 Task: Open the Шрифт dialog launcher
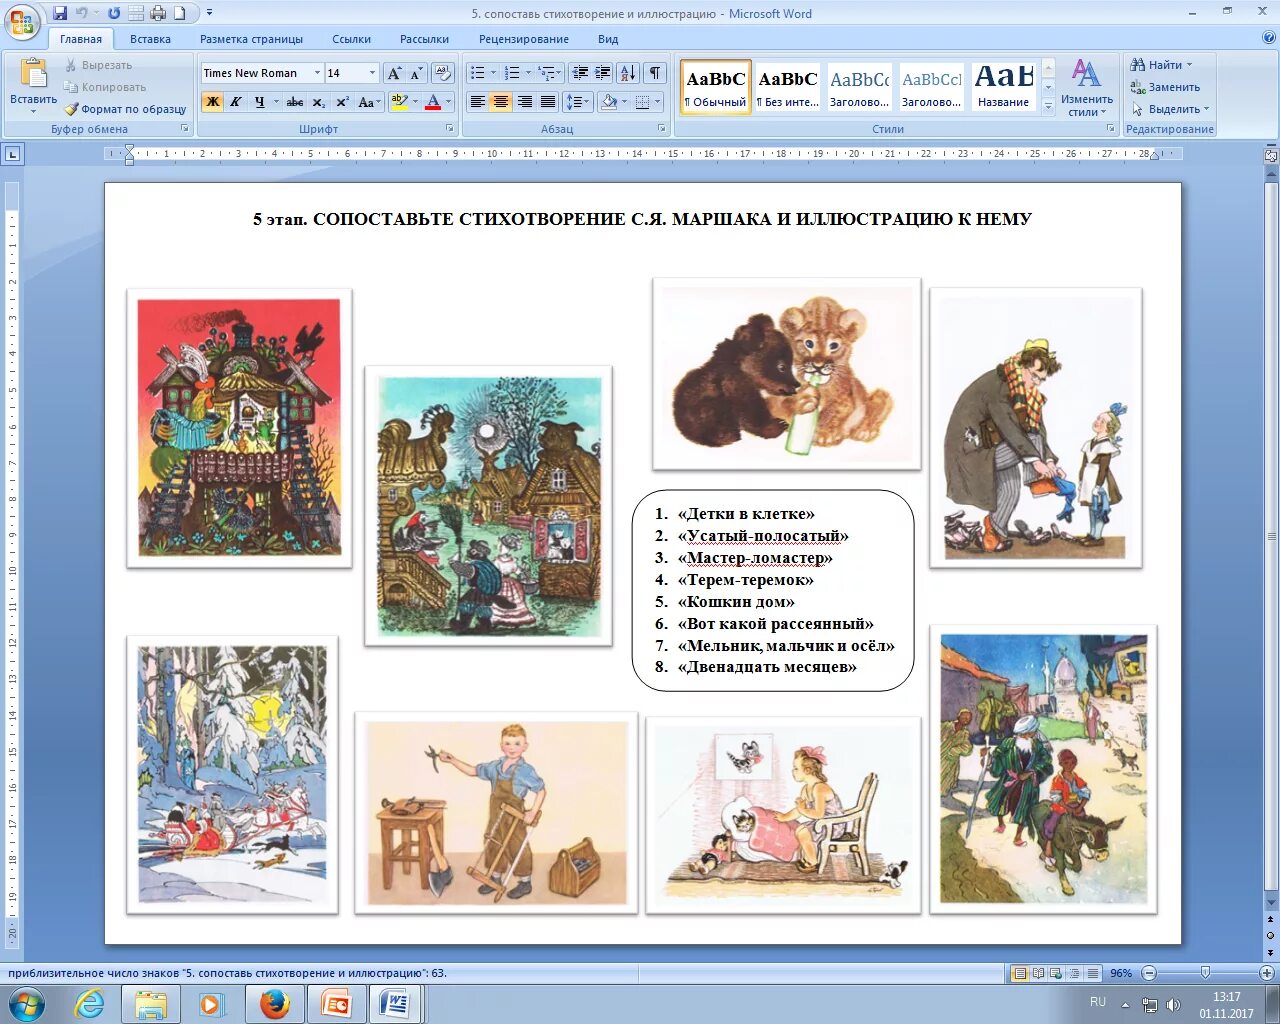point(449,129)
